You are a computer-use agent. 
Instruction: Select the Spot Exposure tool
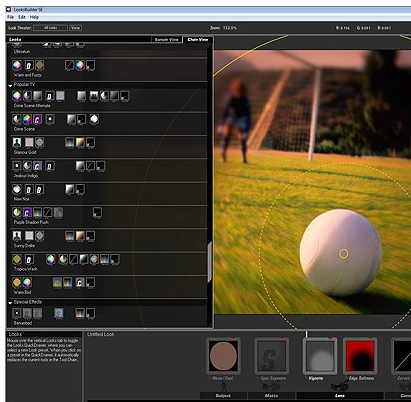(271, 356)
